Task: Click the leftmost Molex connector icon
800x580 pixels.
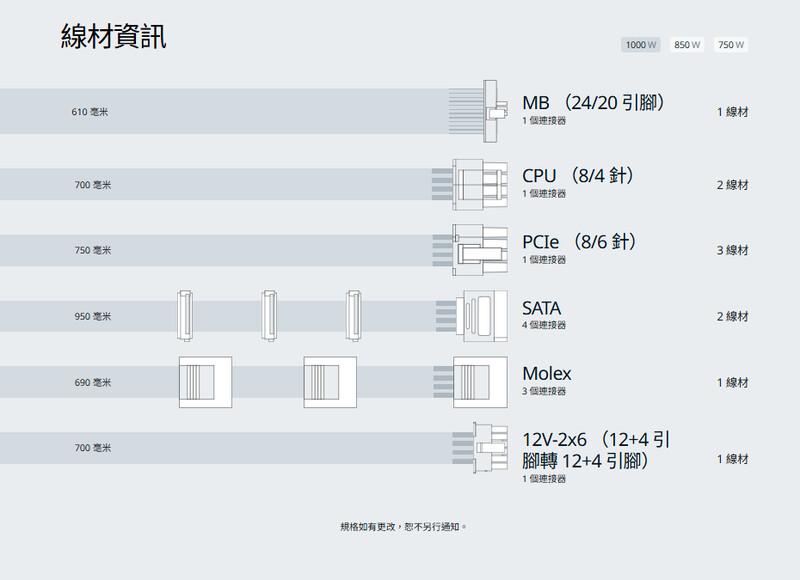Action: (205, 382)
